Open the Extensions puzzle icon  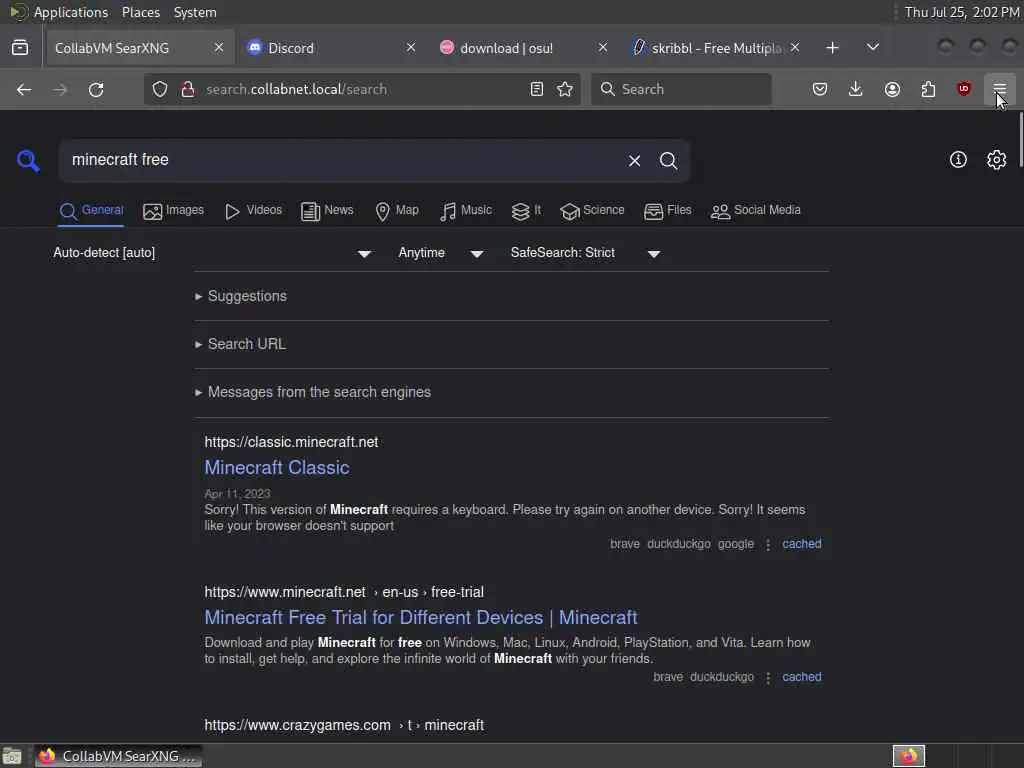(928, 89)
